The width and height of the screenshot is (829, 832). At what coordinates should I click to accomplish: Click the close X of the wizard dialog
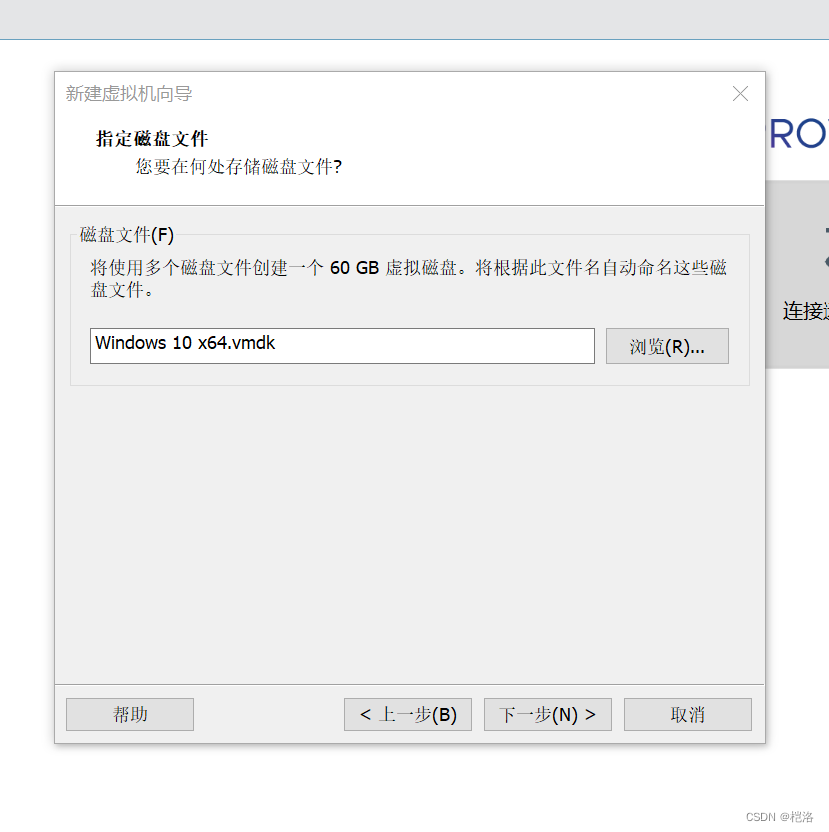740,93
